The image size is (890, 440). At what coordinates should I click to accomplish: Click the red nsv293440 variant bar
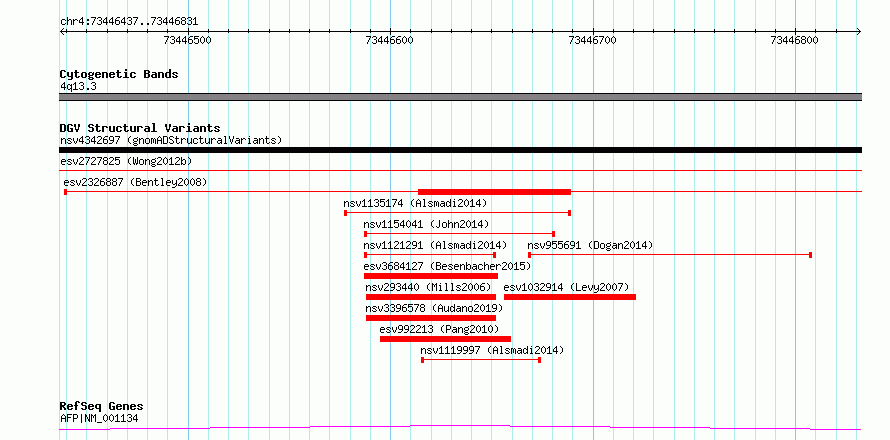click(x=431, y=297)
